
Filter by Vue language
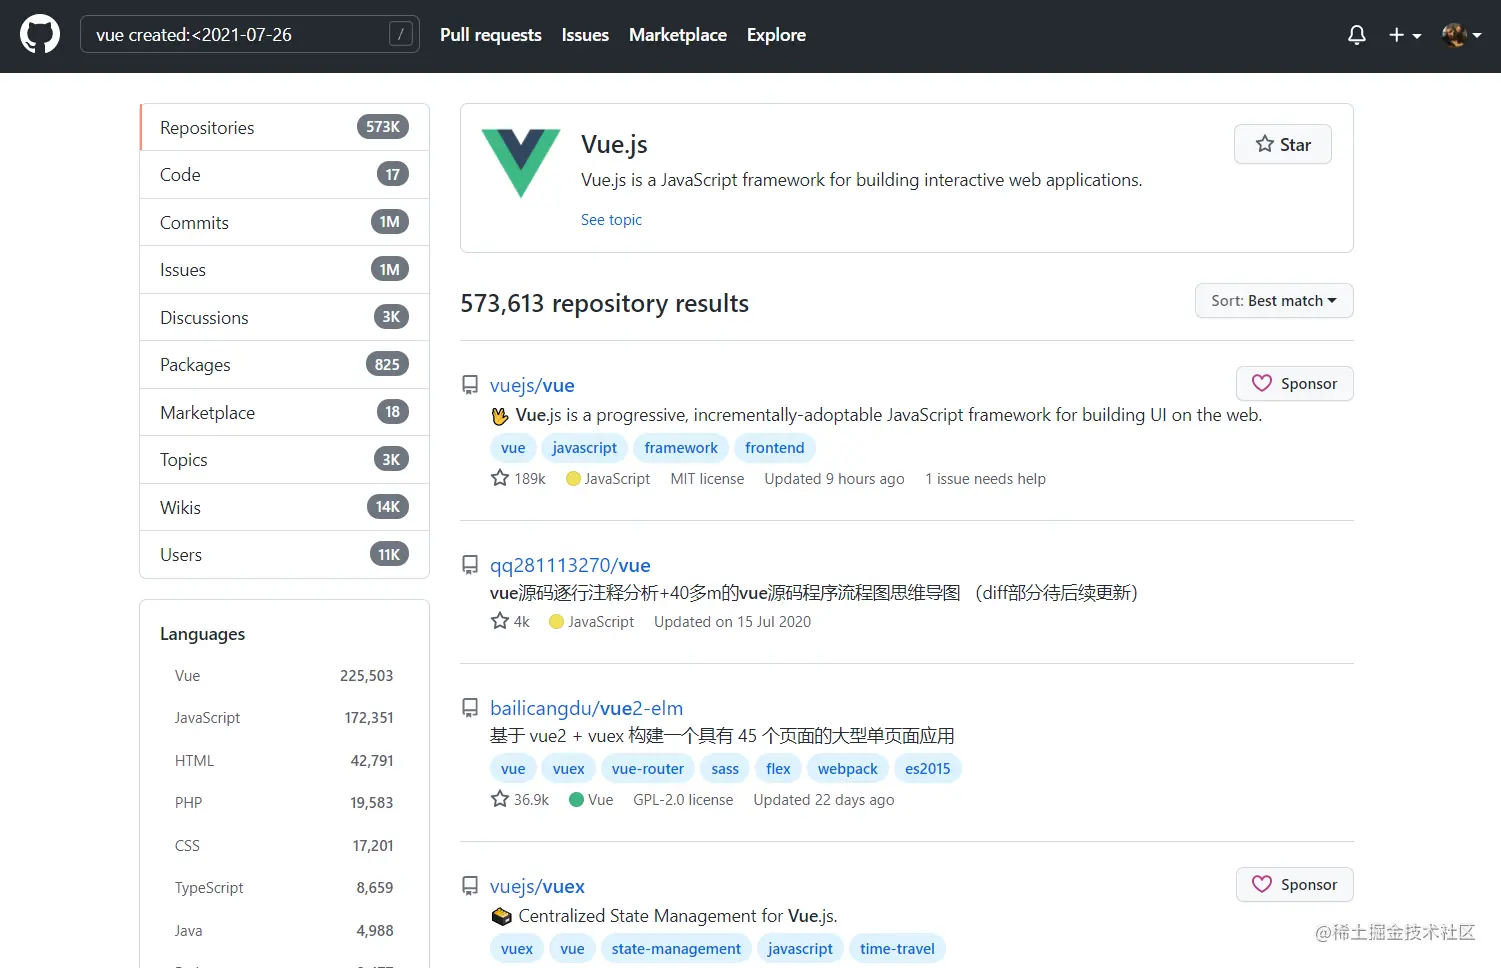(284, 676)
